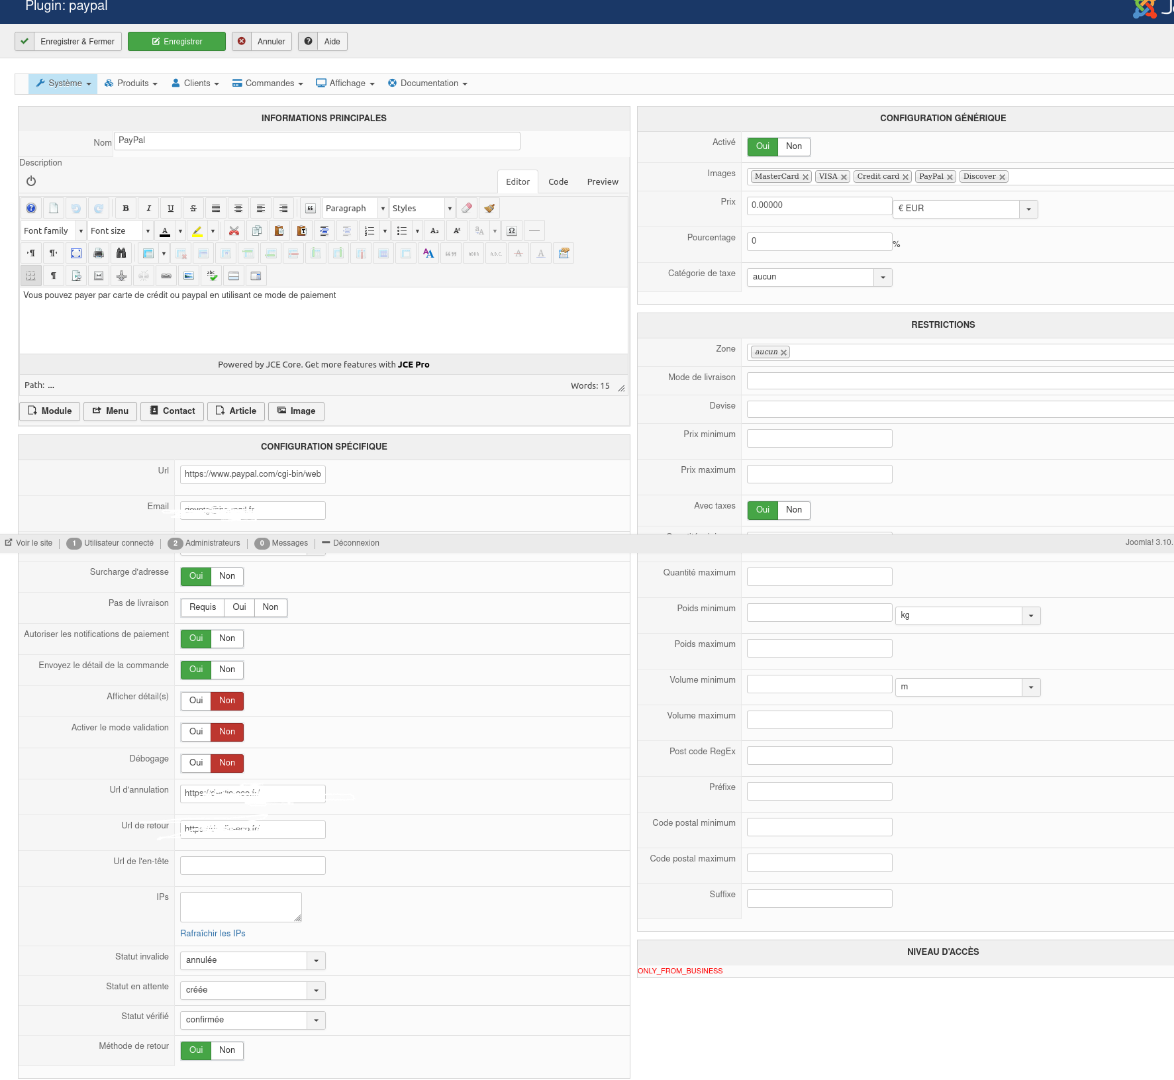Switch to the Code editor tab

pos(558,182)
